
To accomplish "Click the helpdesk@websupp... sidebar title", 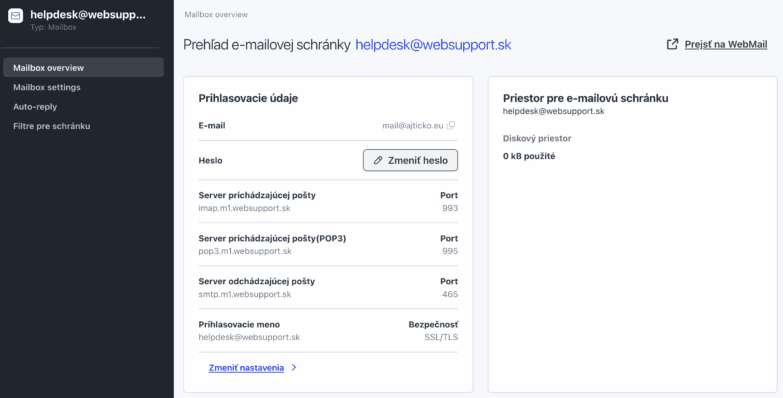I will click(x=88, y=15).
